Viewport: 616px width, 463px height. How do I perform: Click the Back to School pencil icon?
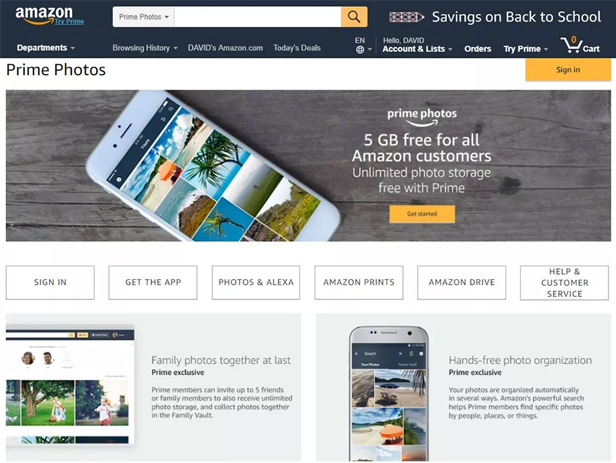pyautogui.click(x=406, y=17)
